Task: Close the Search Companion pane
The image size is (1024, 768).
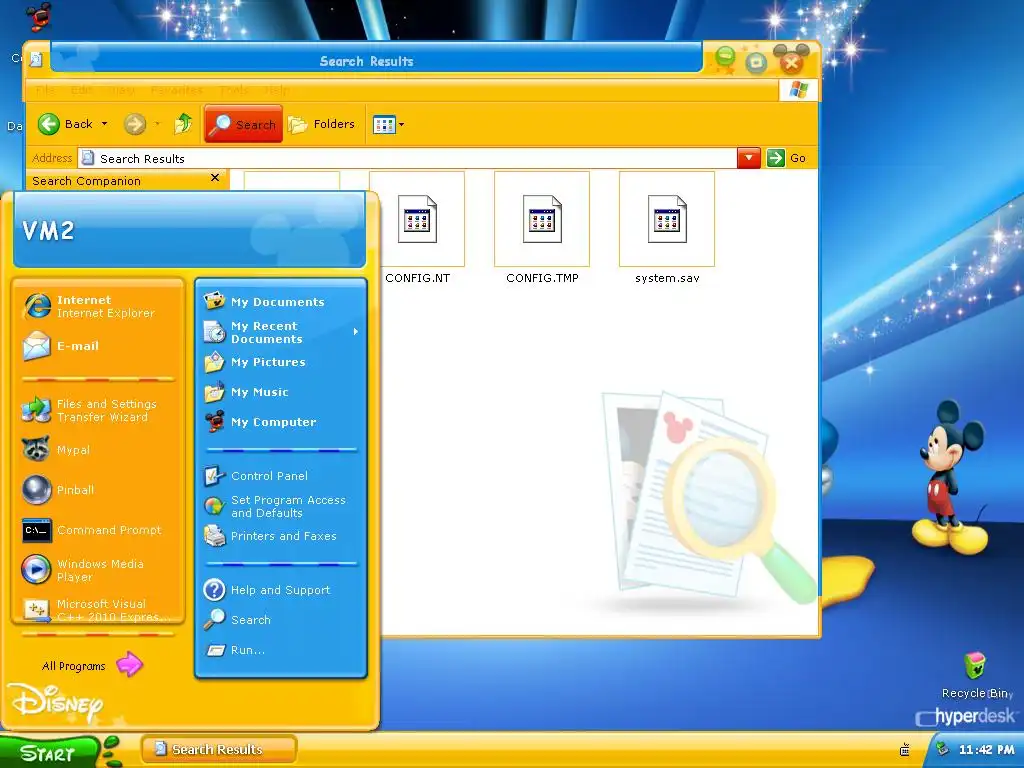Action: (x=215, y=178)
